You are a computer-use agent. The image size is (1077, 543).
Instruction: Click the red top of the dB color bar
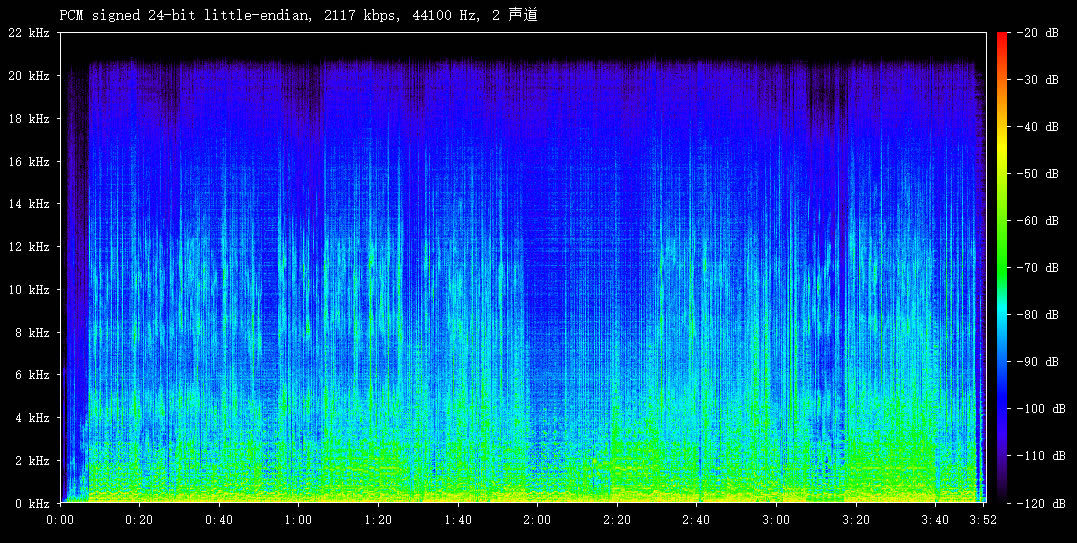[1002, 40]
